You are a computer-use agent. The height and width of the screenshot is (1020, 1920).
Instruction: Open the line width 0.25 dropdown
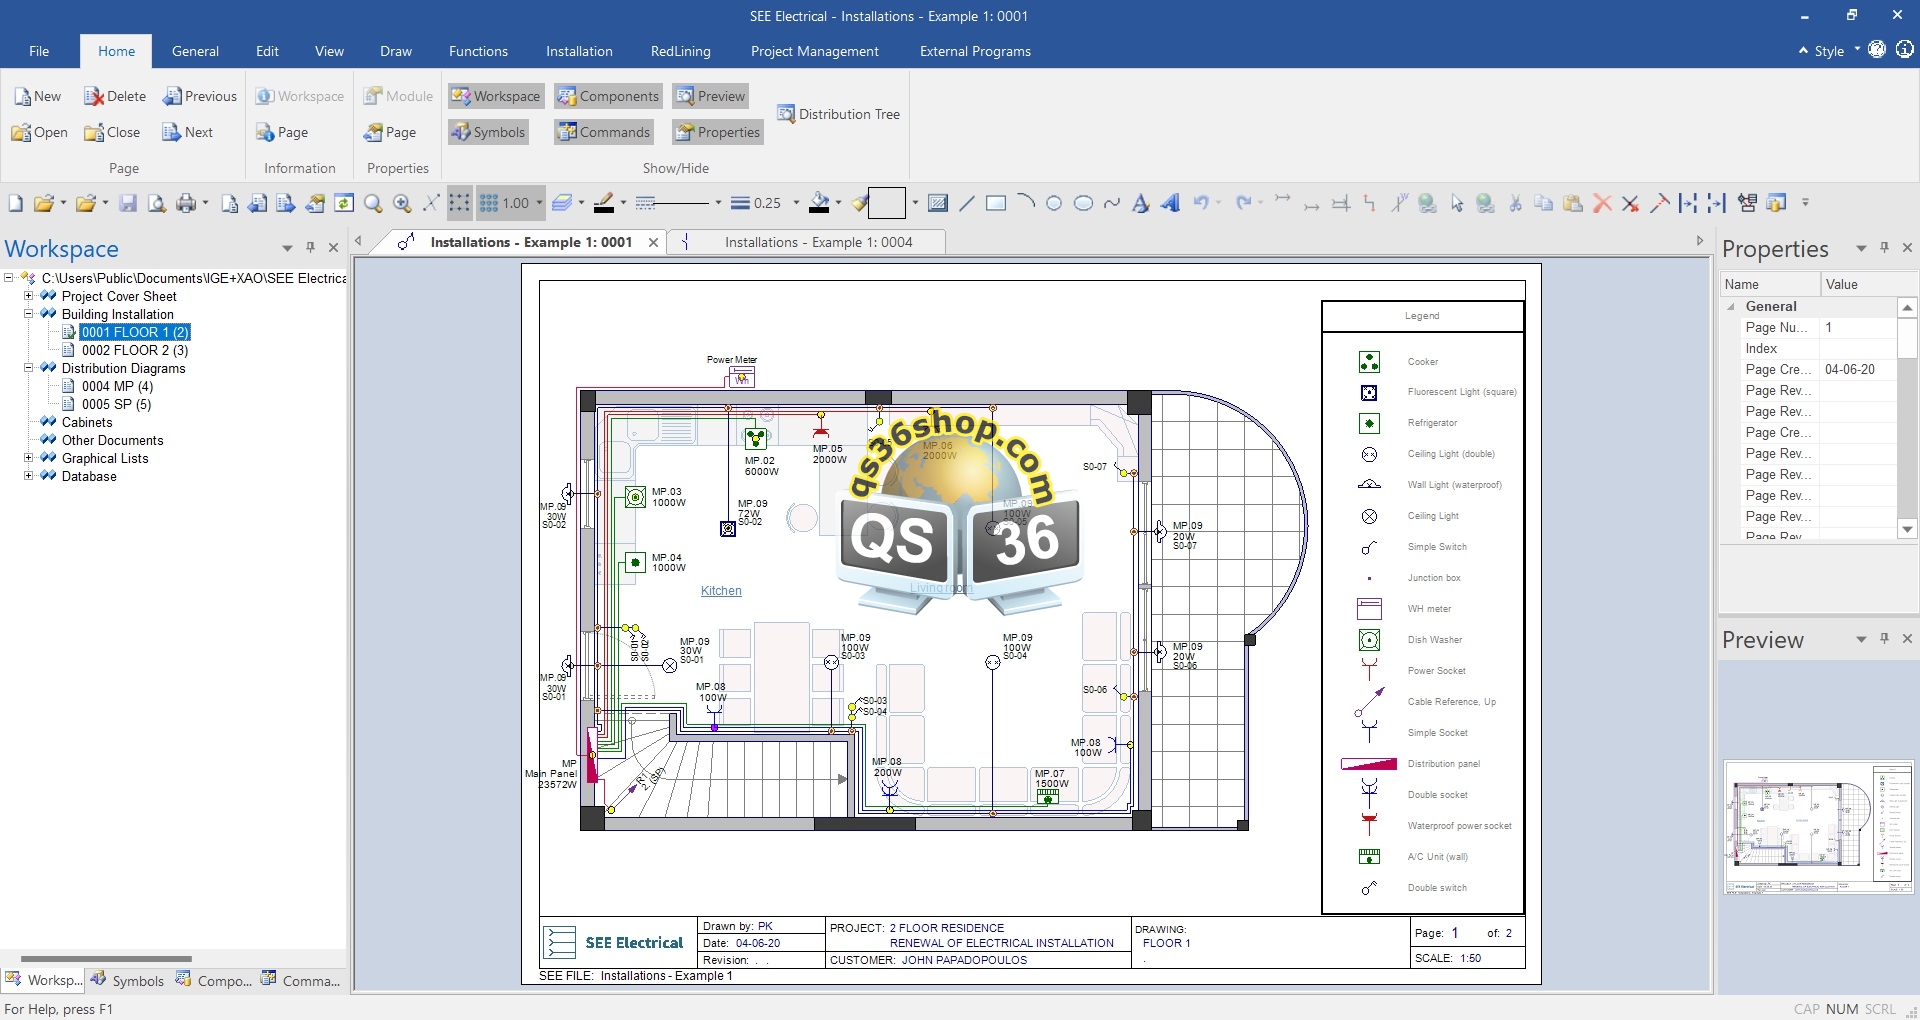click(796, 203)
